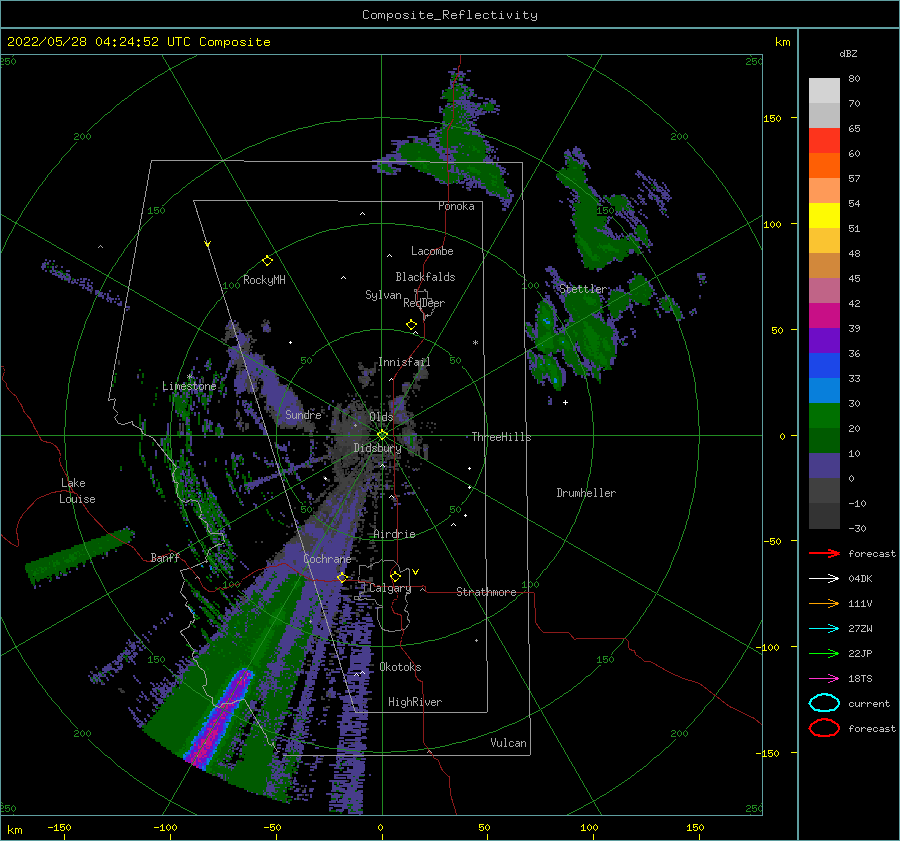900x841 pixels.
Task: Click the Limestone label
Action: coord(189,386)
